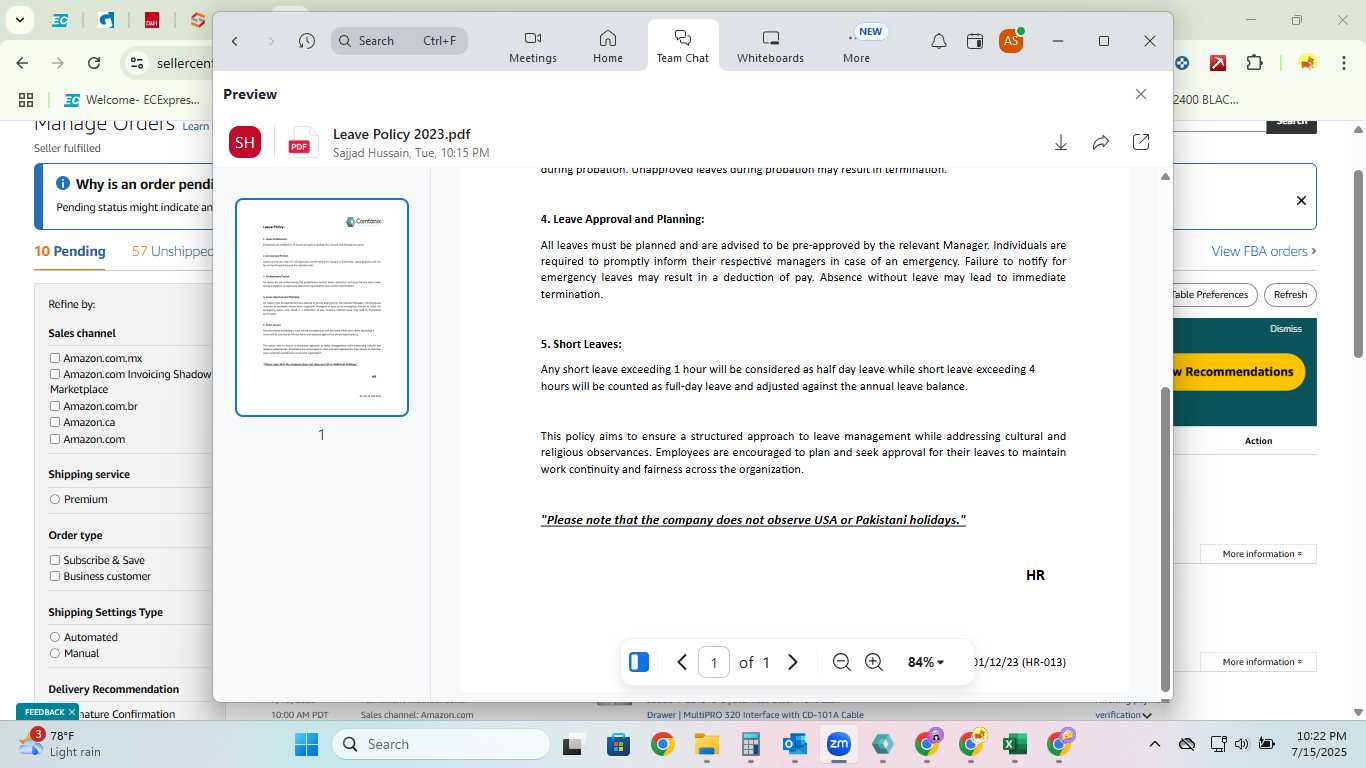Screen dimensions: 1366x768
Task: Click the page number field
Action: (x=713, y=662)
